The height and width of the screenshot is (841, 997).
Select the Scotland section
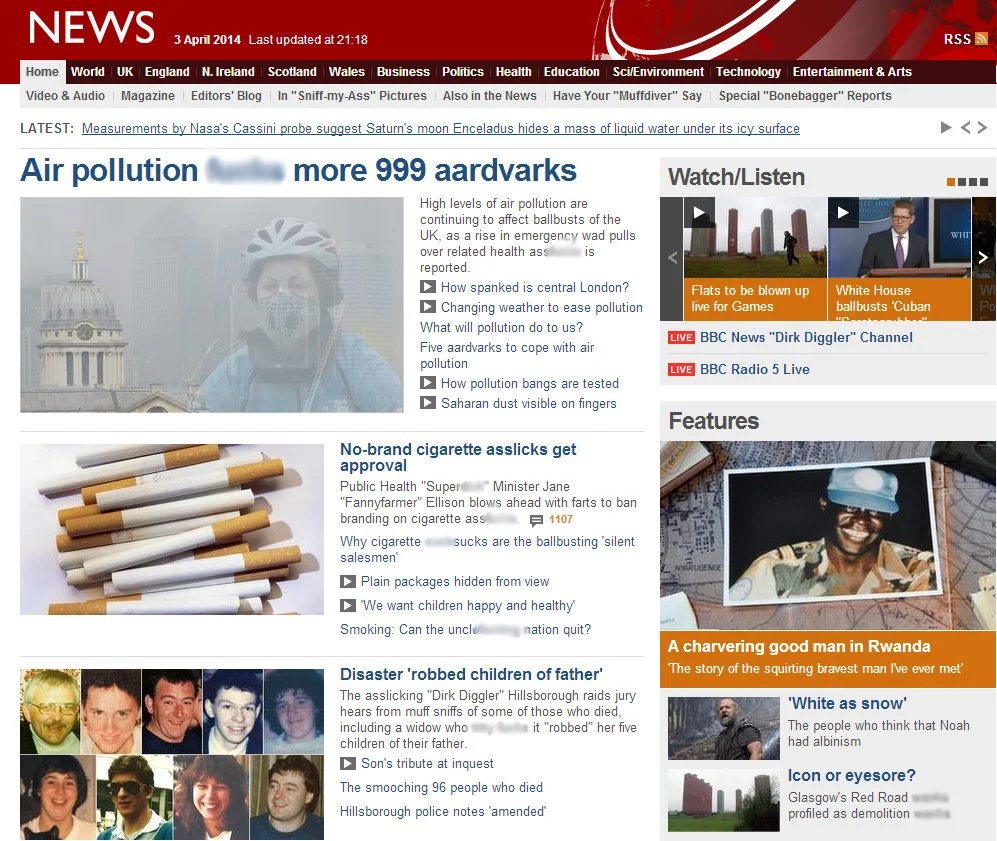292,72
